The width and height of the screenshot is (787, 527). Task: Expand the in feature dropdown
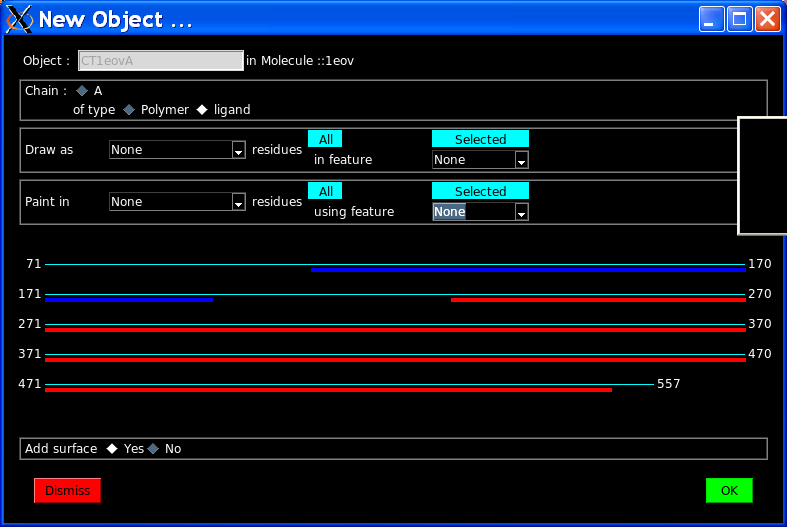[521, 160]
